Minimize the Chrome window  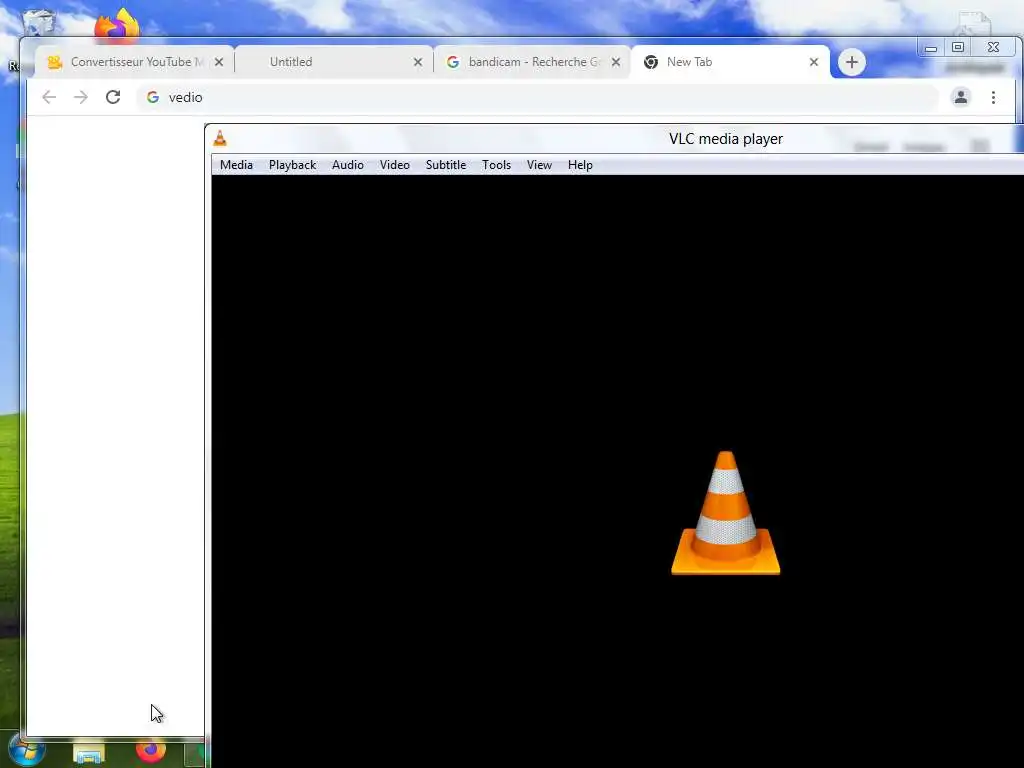tap(931, 48)
